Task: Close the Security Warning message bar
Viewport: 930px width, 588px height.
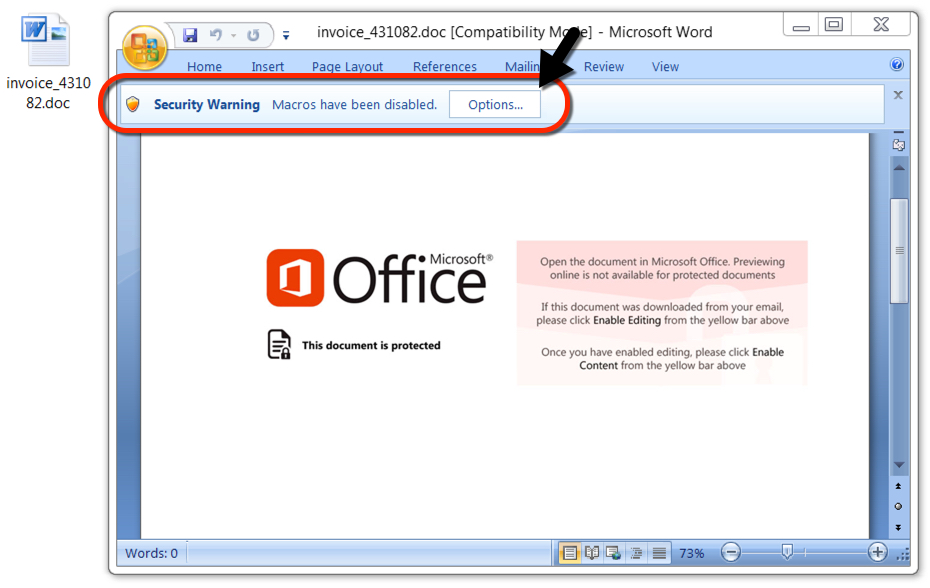Action: (x=898, y=95)
